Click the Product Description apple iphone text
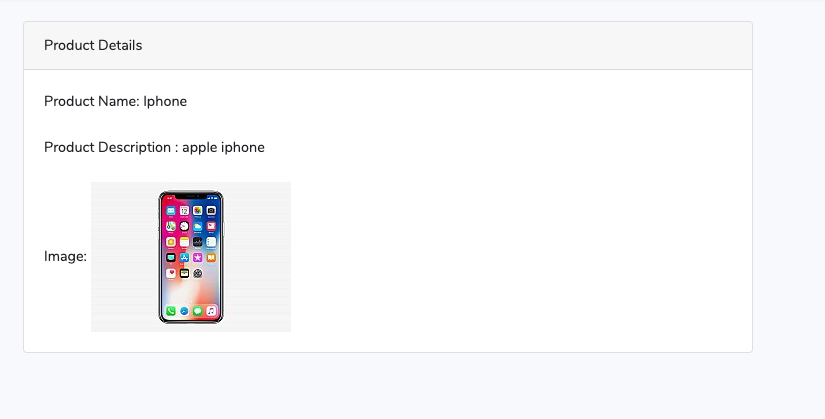825x419 pixels. [154, 147]
